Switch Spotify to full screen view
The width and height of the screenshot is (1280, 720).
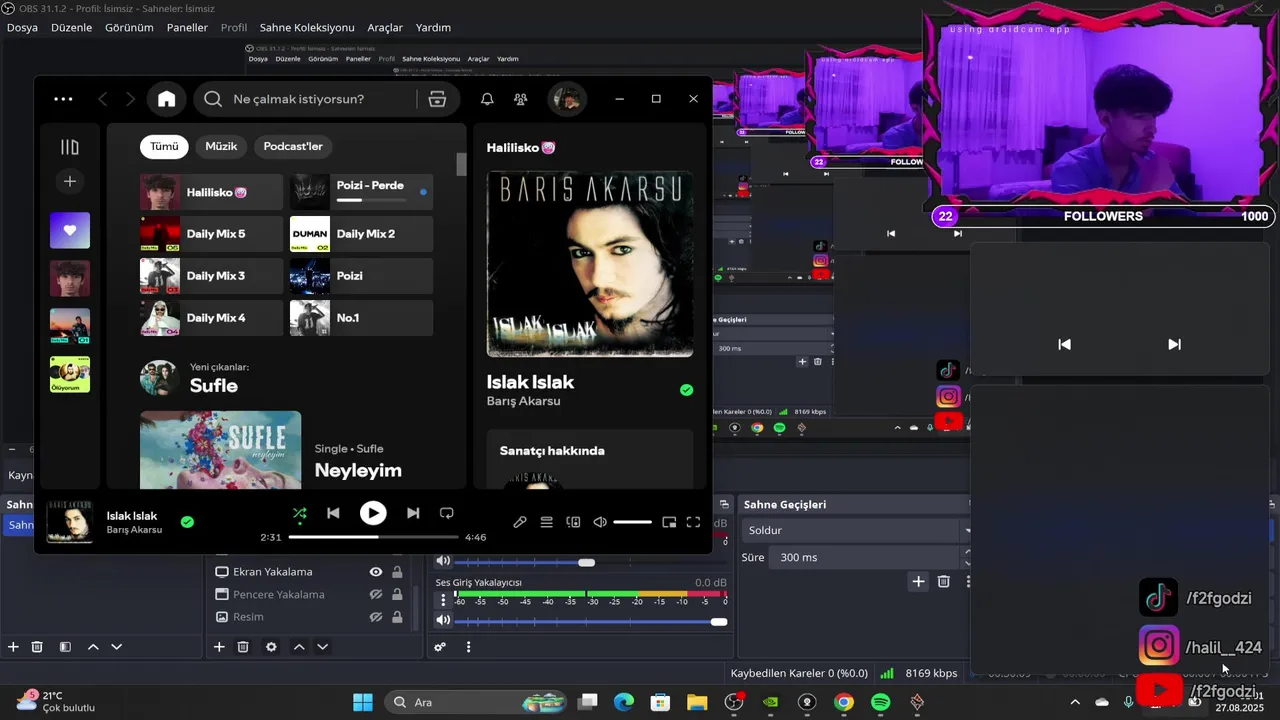pyautogui.click(x=693, y=522)
